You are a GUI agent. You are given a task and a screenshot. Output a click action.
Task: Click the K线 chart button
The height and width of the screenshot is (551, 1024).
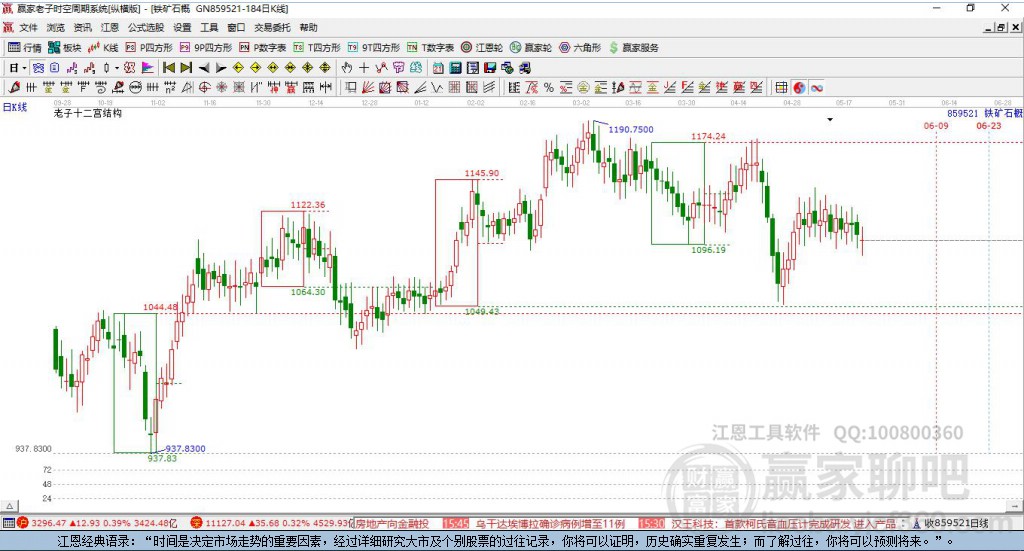(x=103, y=47)
